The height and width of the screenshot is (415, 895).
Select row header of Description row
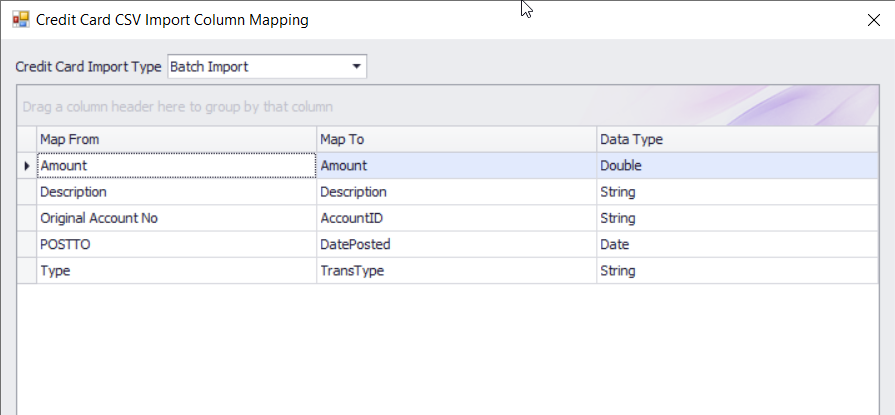click(x=27, y=192)
